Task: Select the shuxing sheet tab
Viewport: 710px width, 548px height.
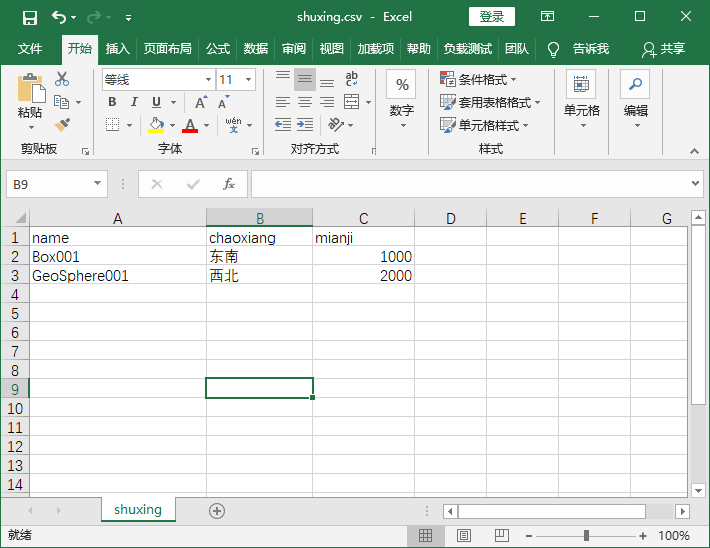Action: click(138, 510)
